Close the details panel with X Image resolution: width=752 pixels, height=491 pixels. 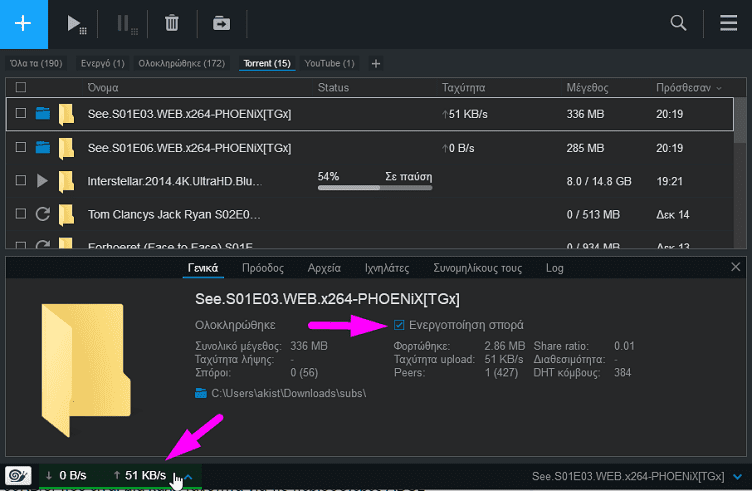pos(736,267)
